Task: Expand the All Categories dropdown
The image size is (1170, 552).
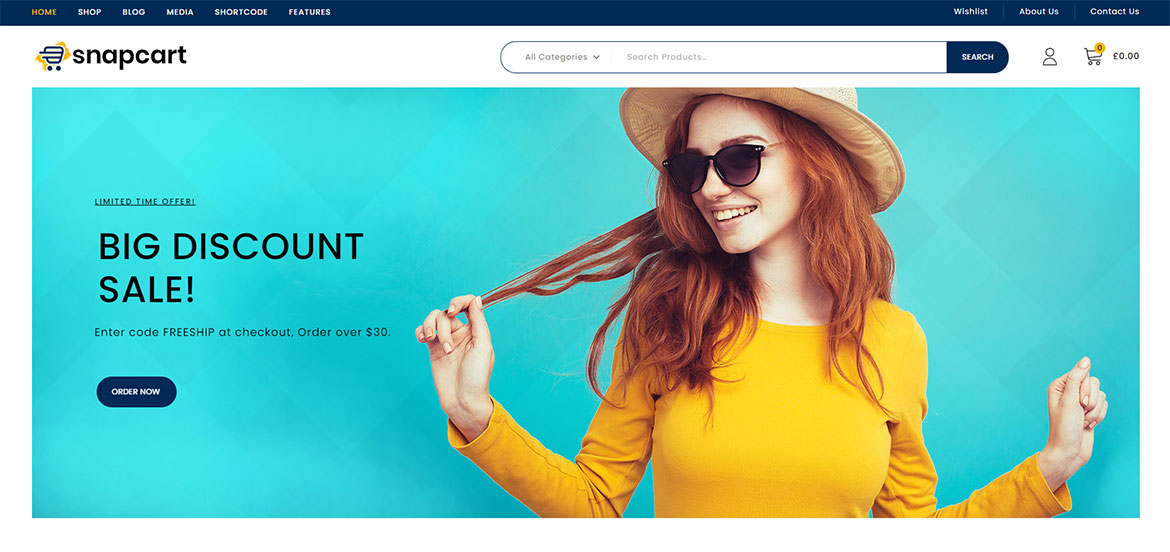Action: point(562,57)
